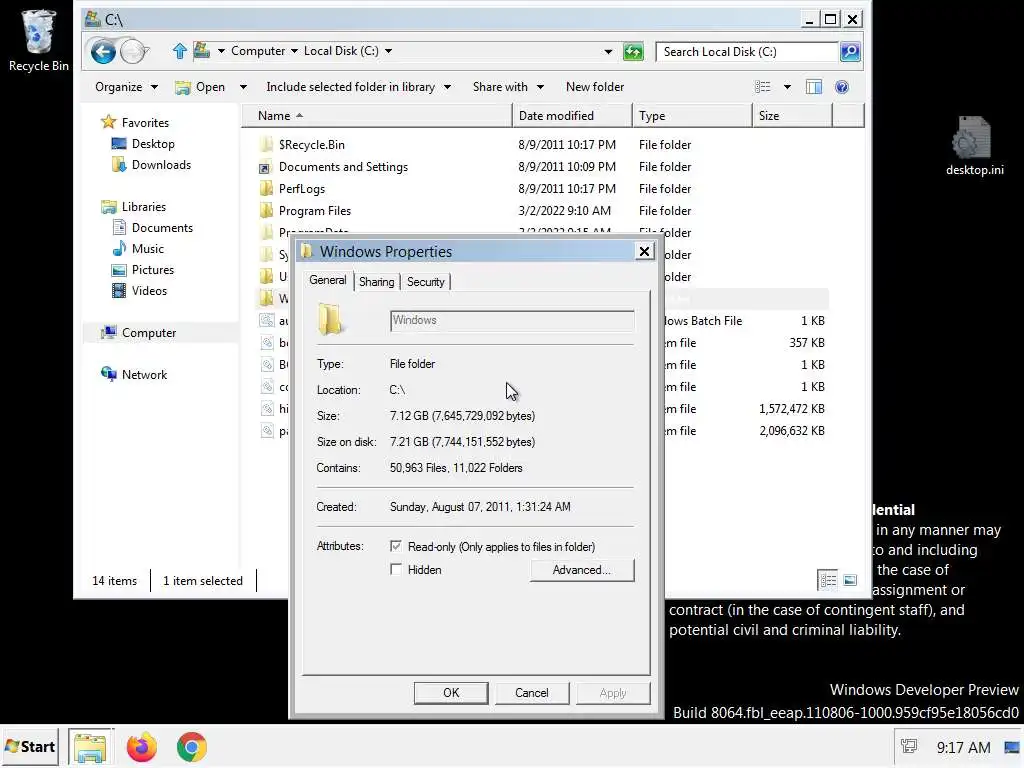Expand breadcrumb root arrow before Computer

tap(221, 51)
